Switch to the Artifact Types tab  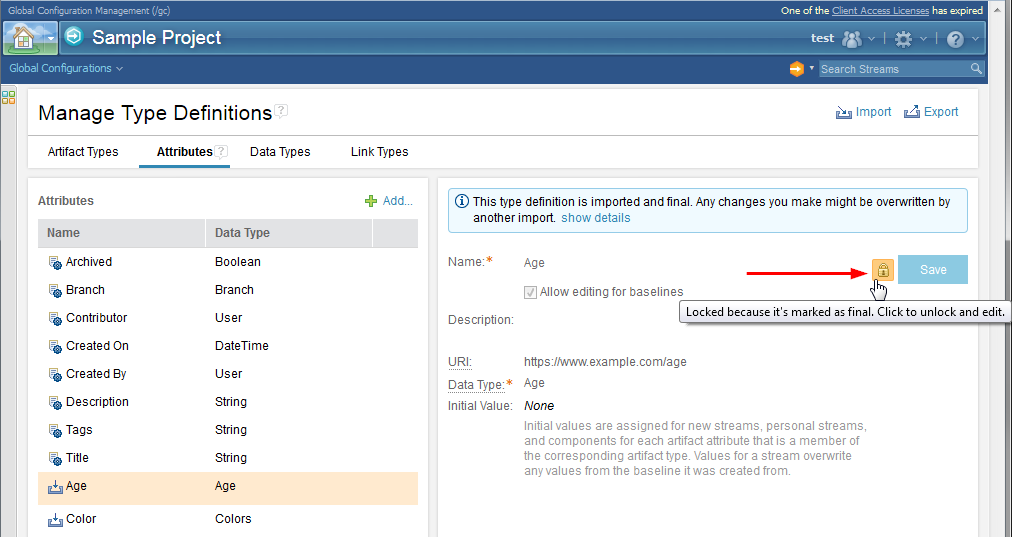(x=83, y=152)
